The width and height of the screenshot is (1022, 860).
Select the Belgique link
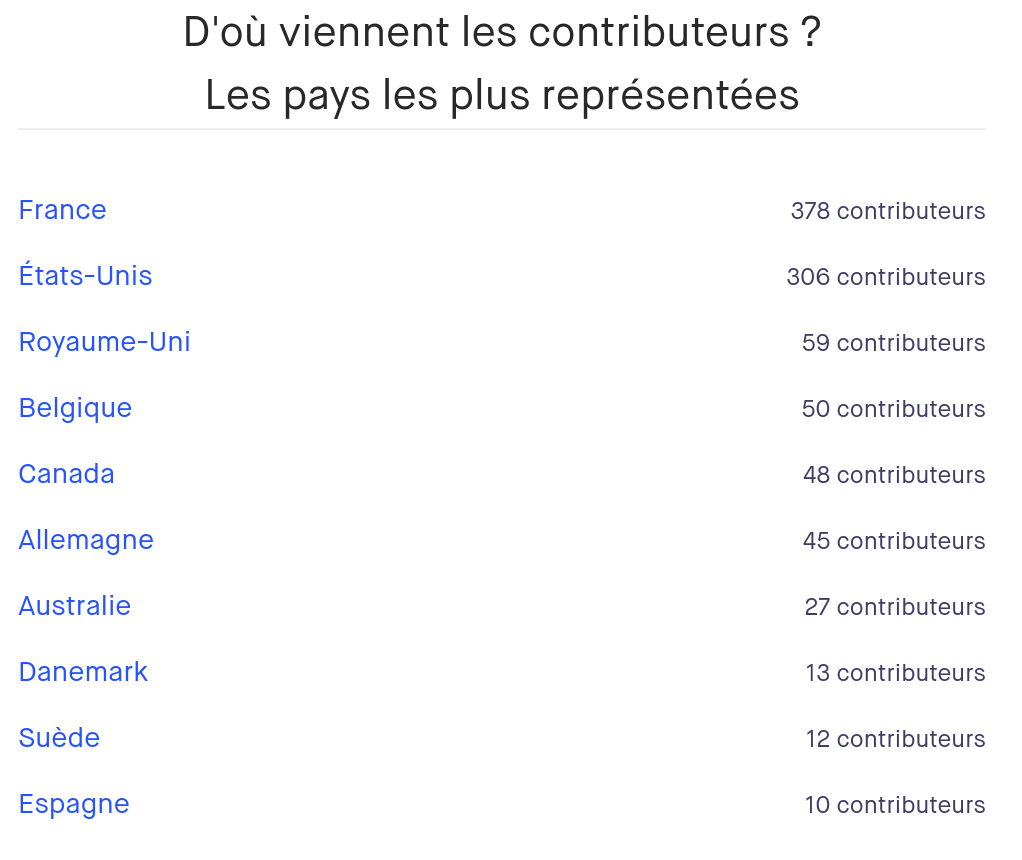click(75, 408)
